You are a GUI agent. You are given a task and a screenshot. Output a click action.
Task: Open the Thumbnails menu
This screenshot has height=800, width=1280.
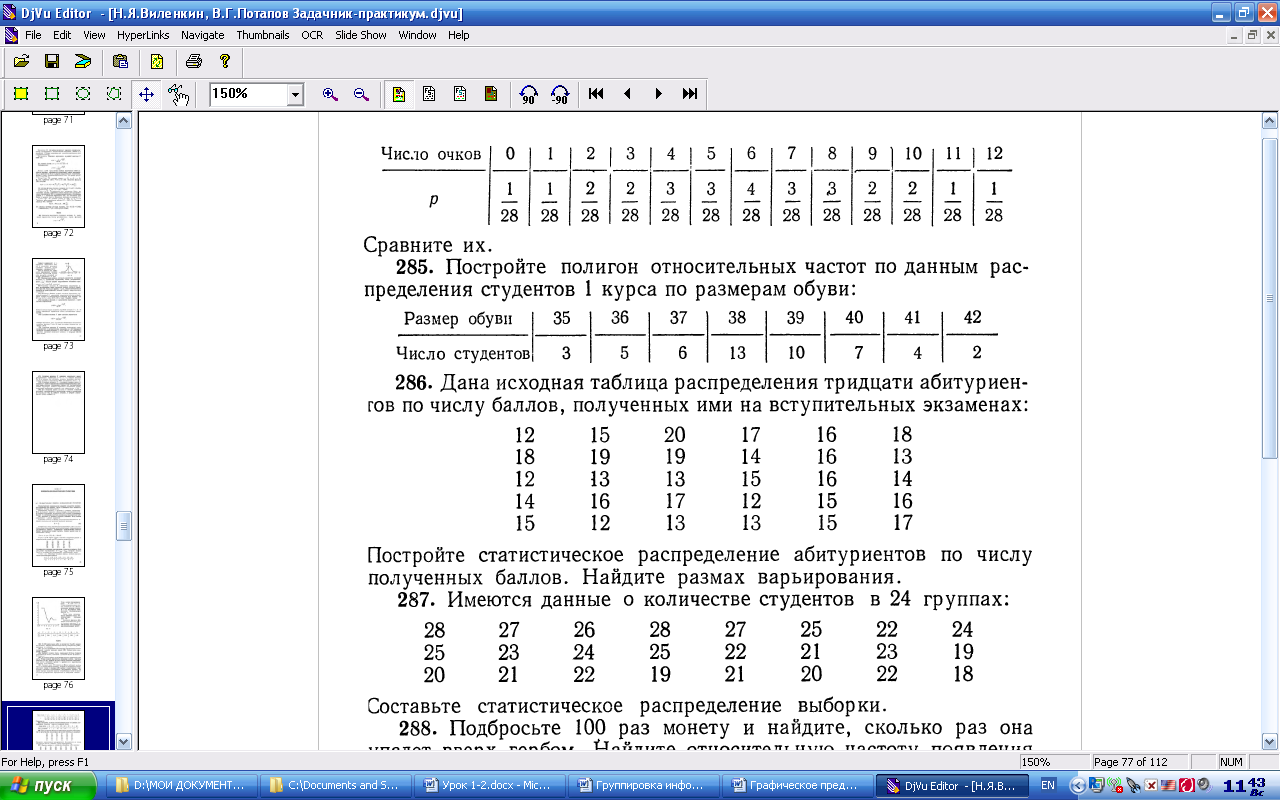point(262,35)
